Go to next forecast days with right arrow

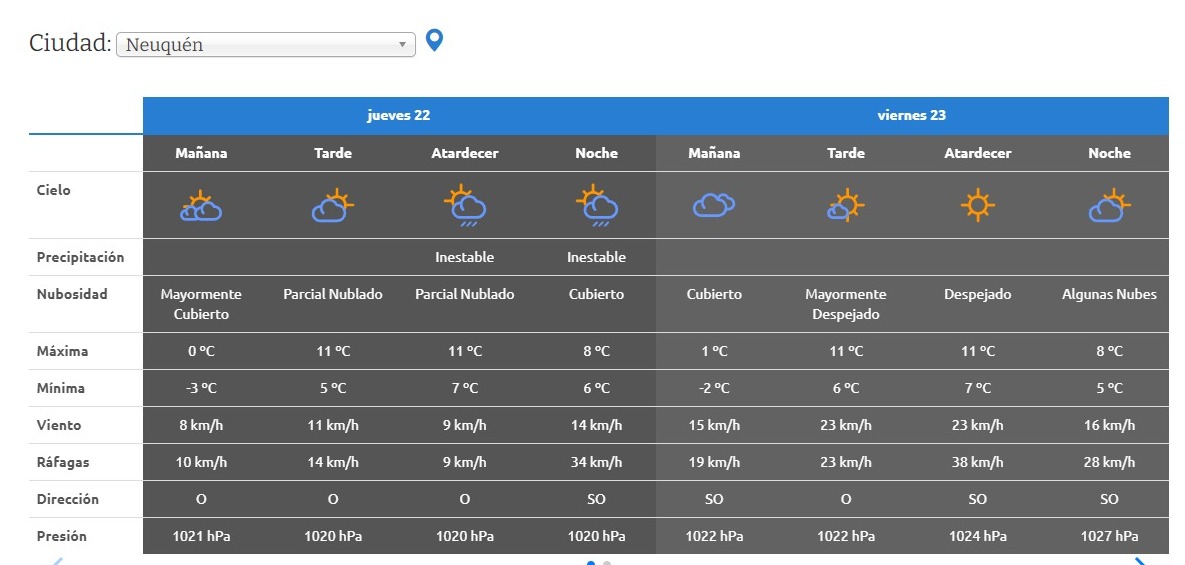[1140, 561]
